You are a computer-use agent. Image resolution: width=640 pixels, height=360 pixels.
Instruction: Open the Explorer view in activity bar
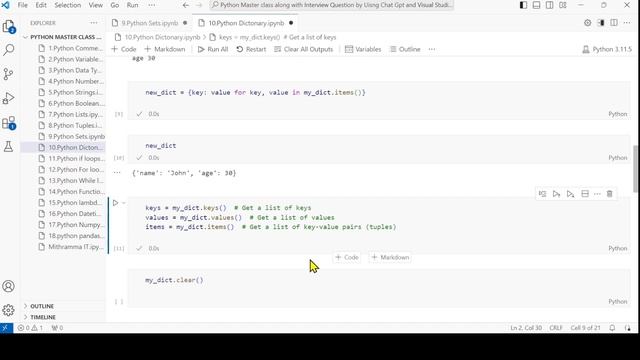click(9, 27)
